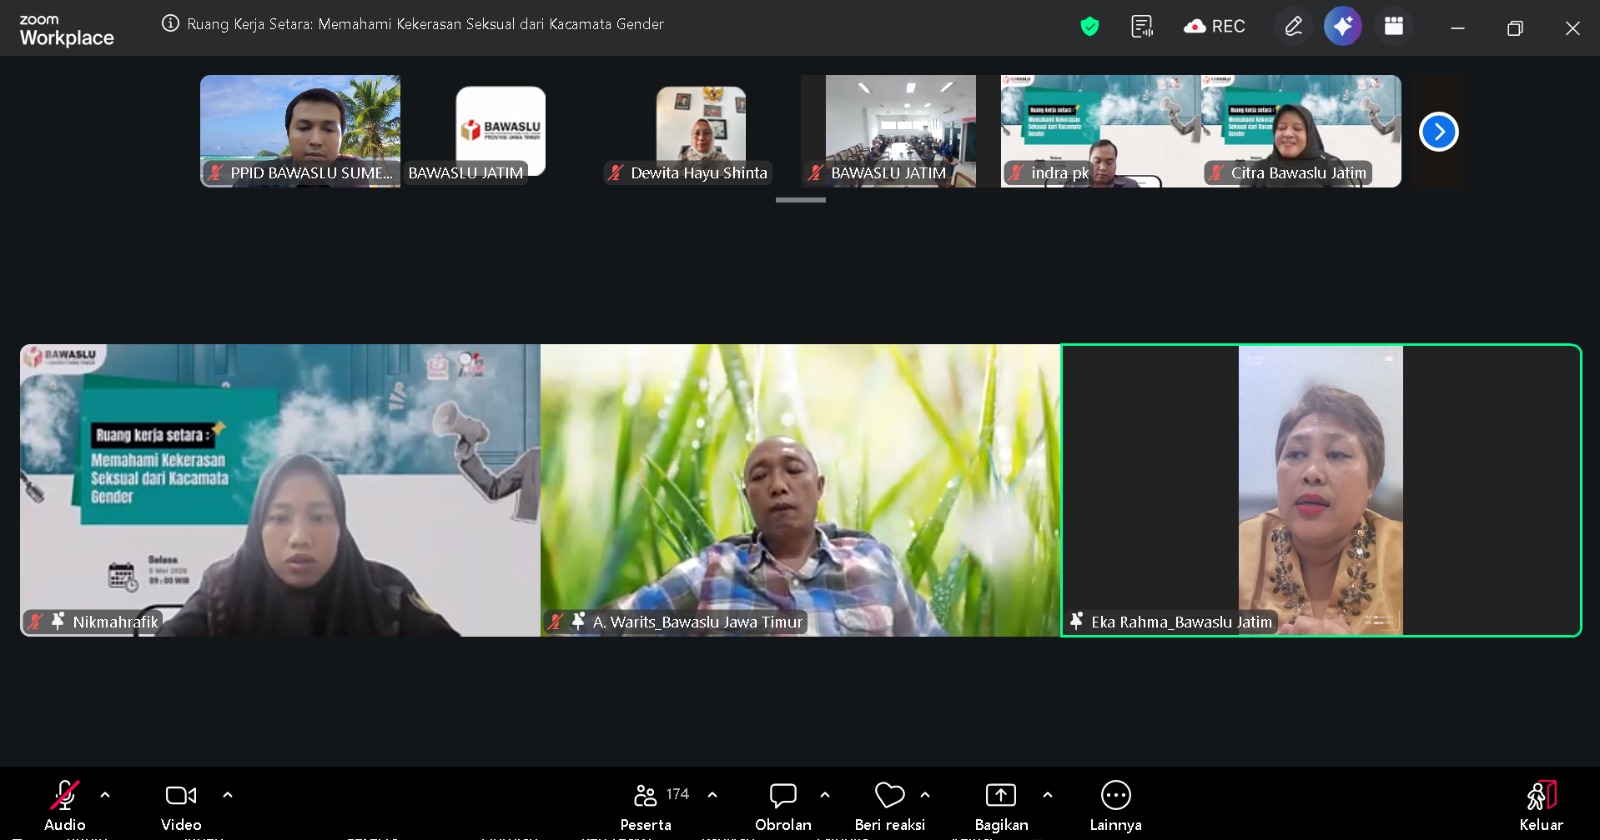Expand the Peserta options arrow

pyautogui.click(x=712, y=795)
